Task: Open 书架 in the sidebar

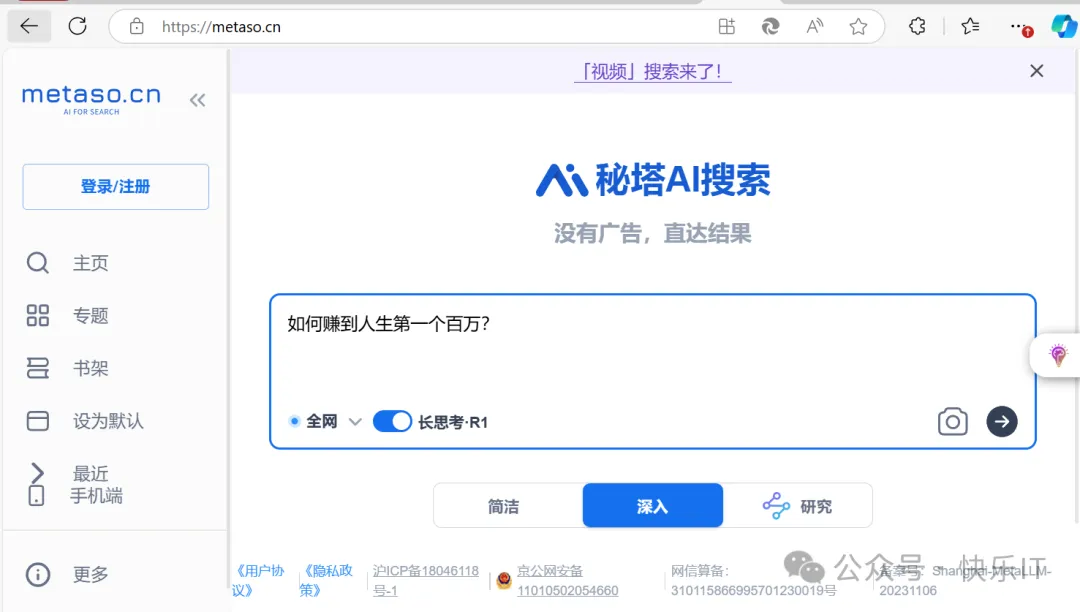Action: 90,369
